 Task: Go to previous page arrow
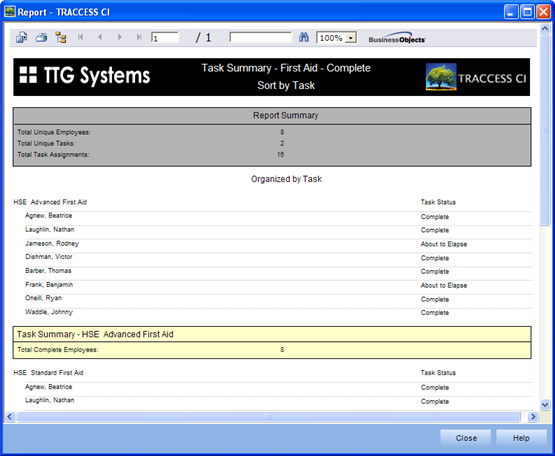pos(100,37)
